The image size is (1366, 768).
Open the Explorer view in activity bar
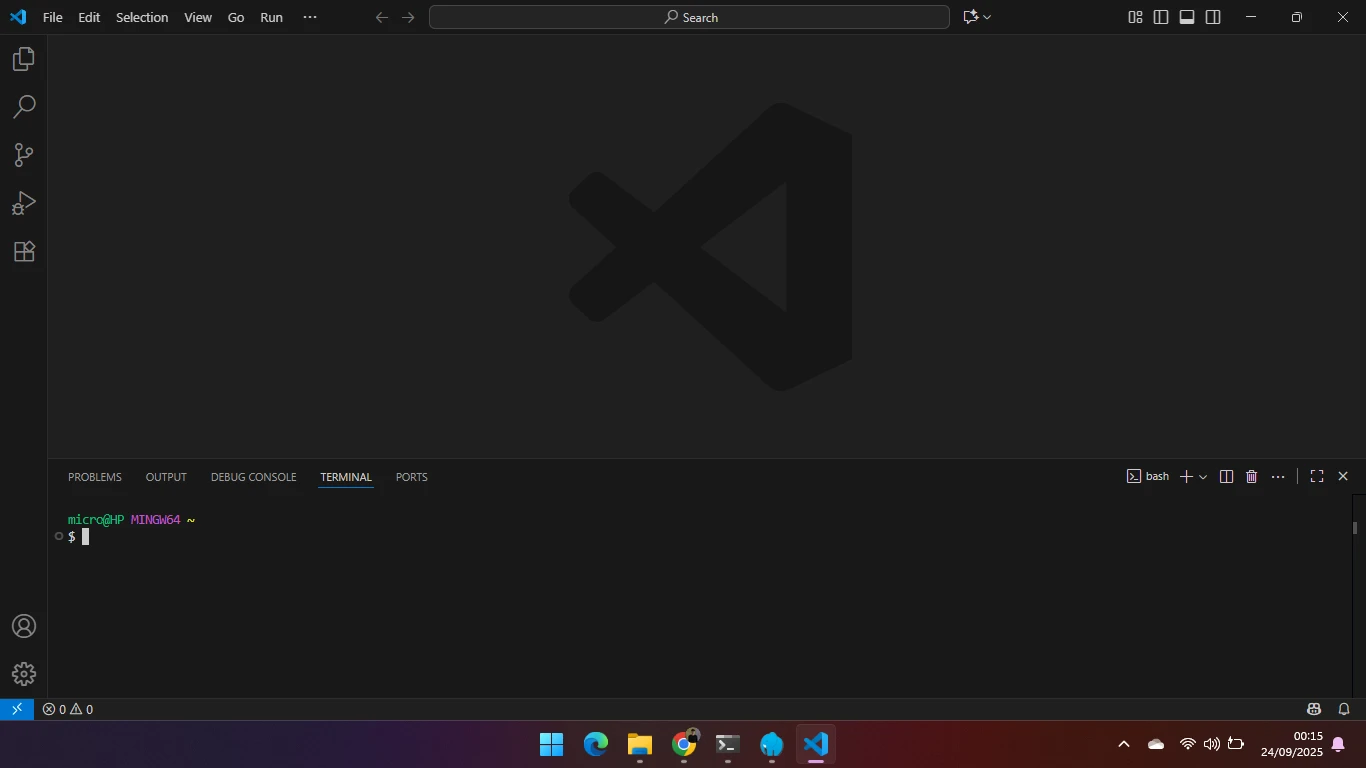tap(24, 59)
